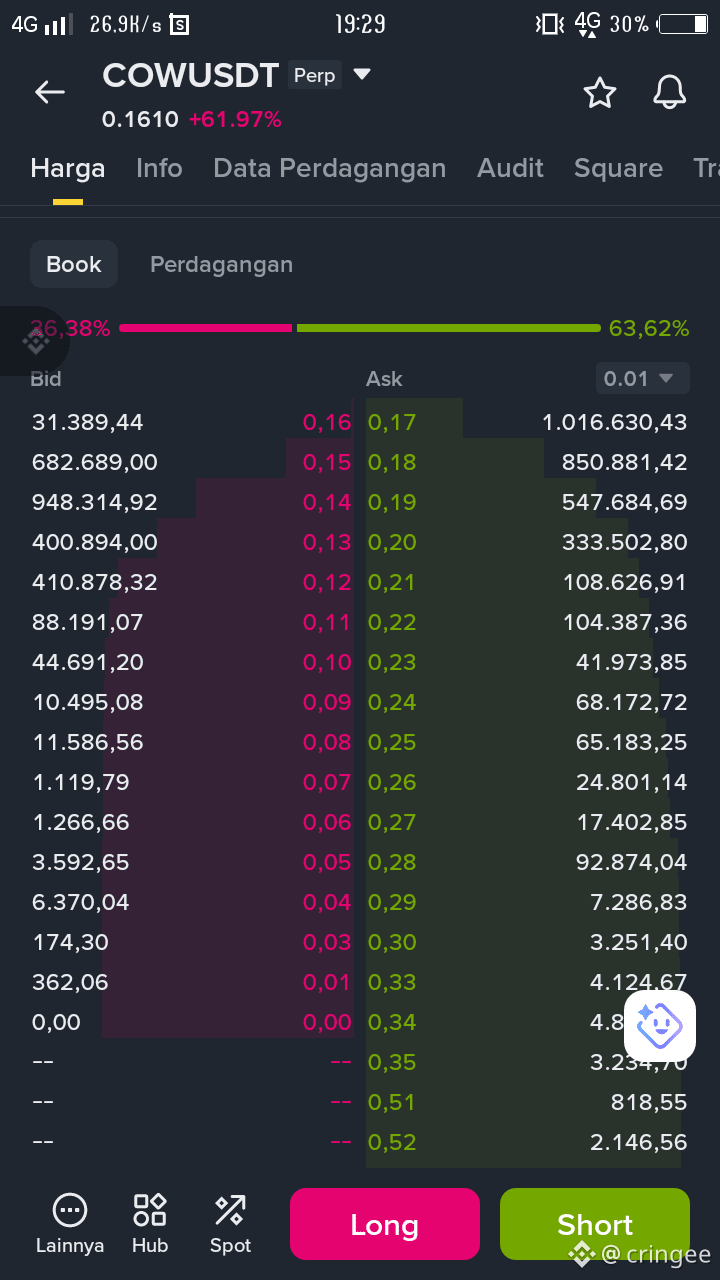Select ask price 0,51
The image size is (720, 1280).
[x=392, y=1102]
